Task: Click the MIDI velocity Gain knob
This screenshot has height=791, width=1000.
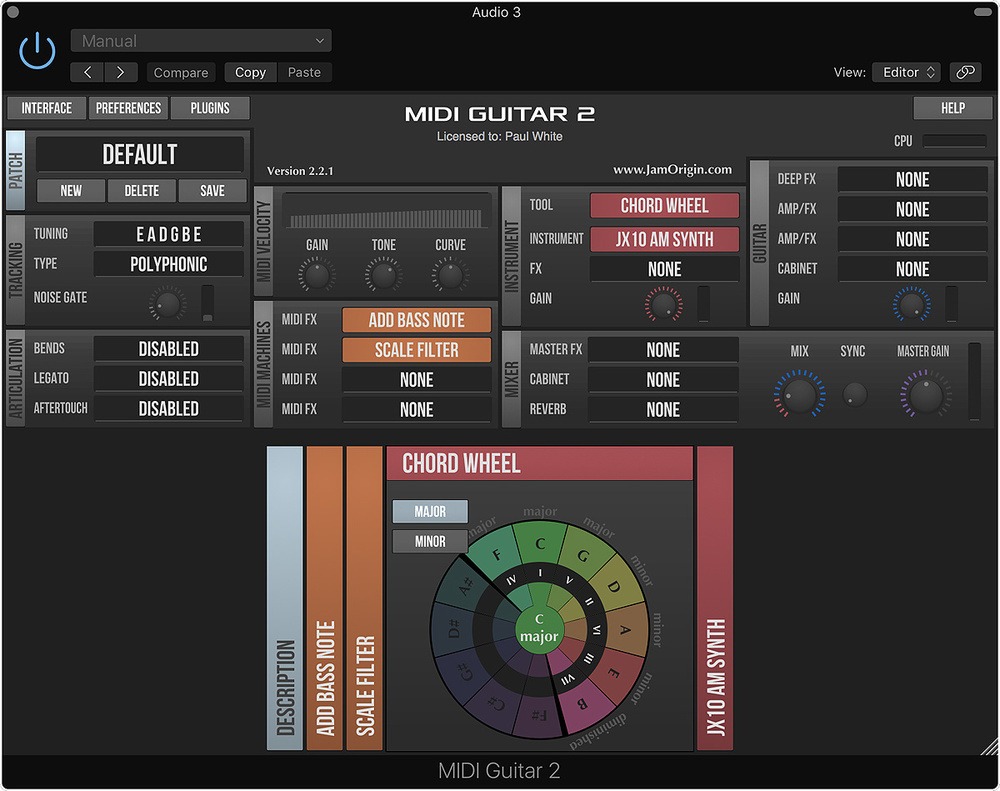Action: (316, 276)
